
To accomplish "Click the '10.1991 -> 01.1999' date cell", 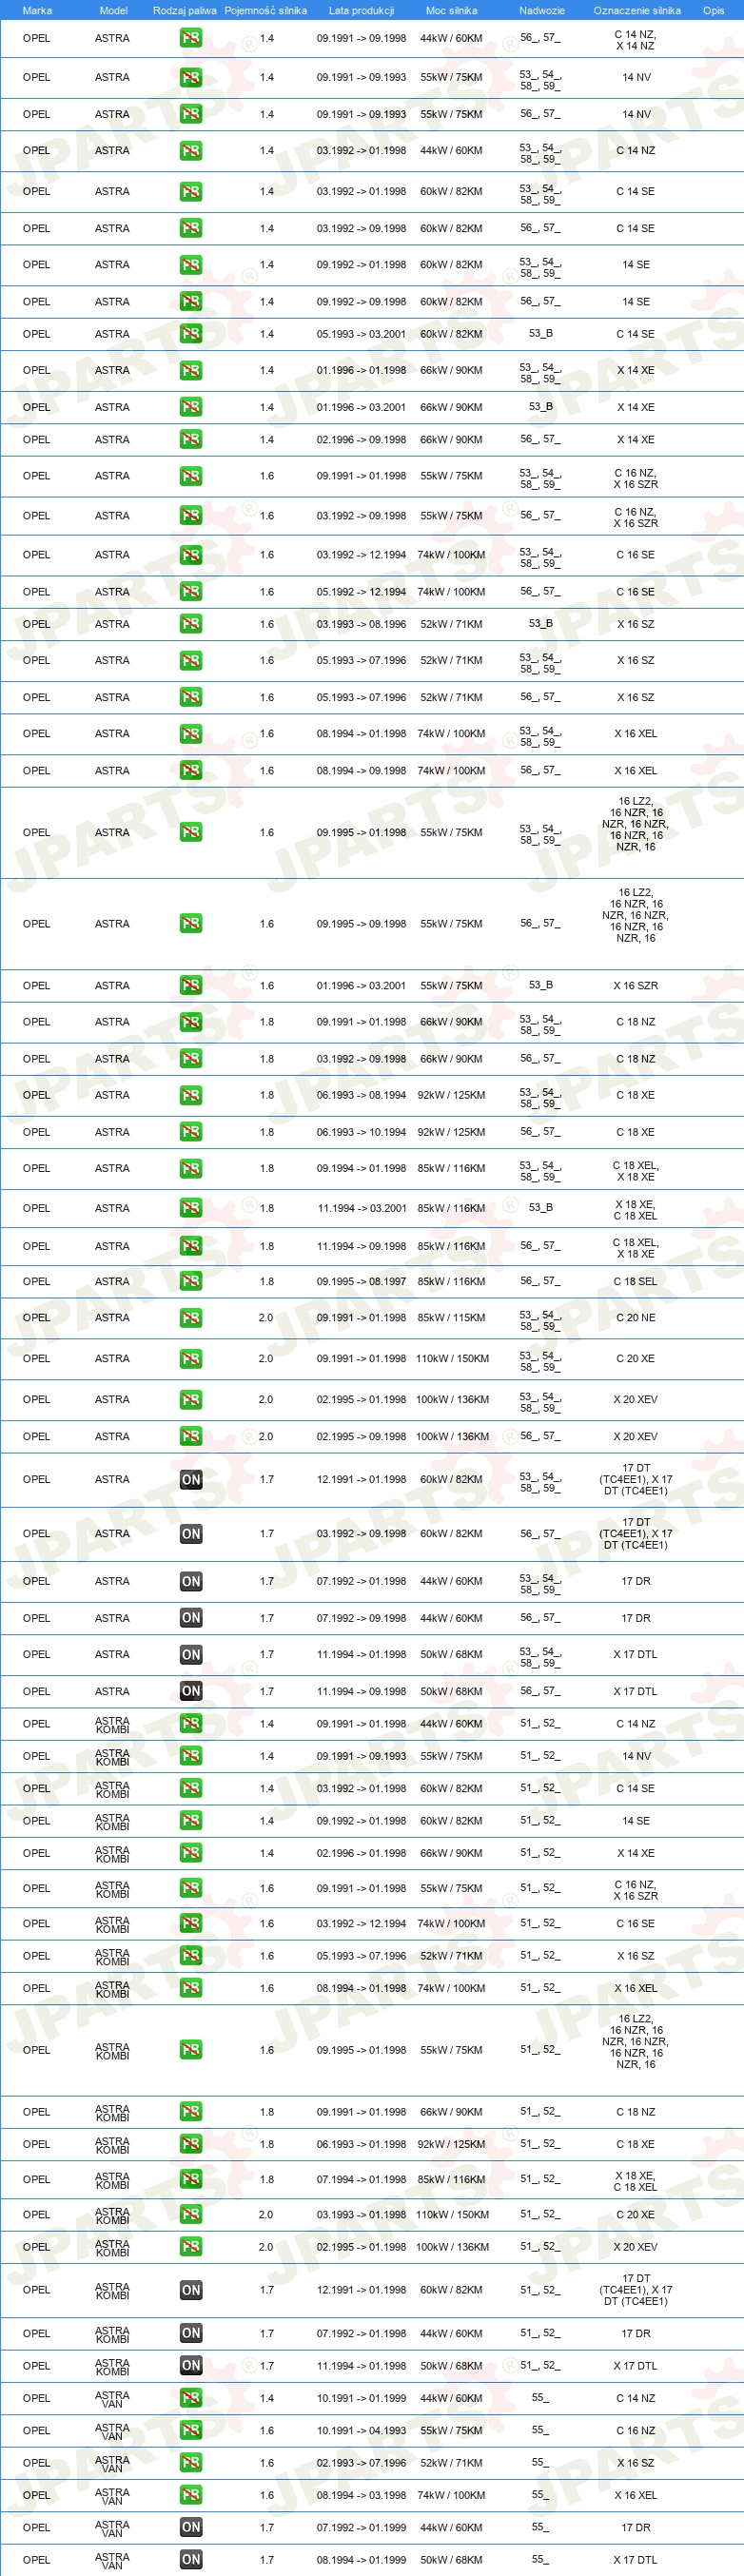I will [x=362, y=2398].
